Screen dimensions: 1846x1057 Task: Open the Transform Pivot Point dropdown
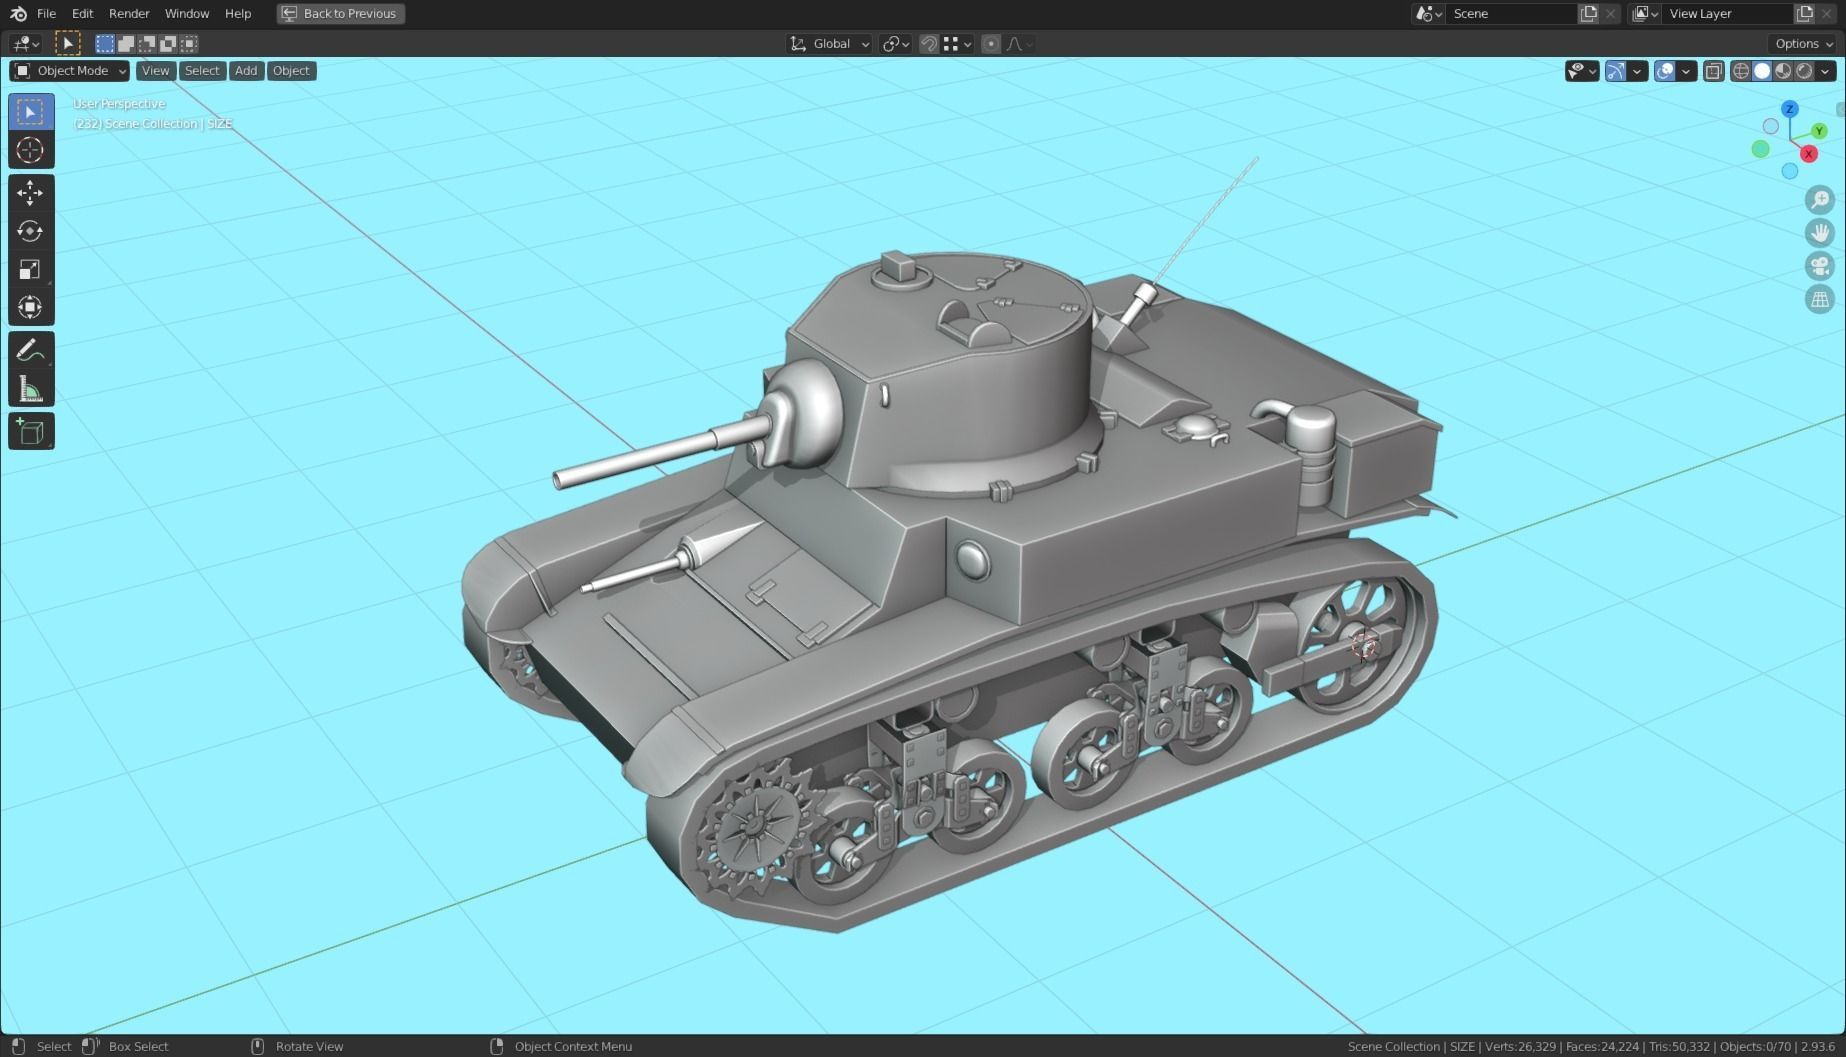(x=895, y=44)
